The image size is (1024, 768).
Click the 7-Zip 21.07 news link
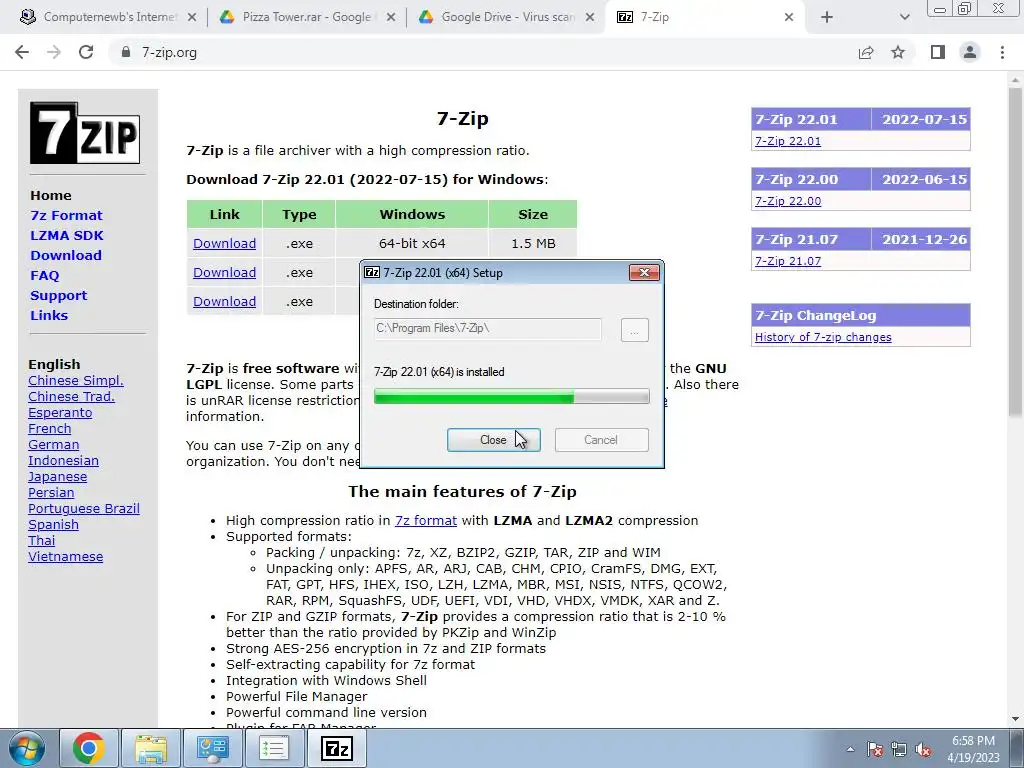(x=788, y=261)
